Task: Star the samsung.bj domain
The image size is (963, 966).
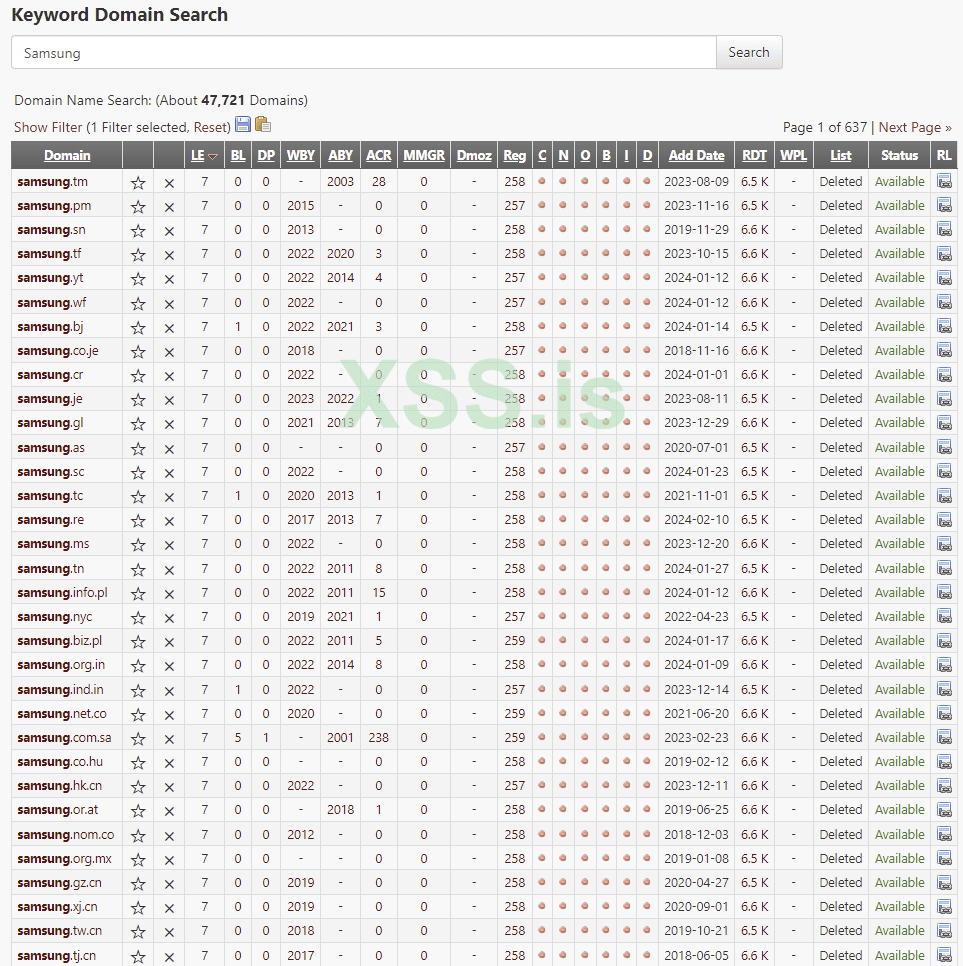Action: click(x=138, y=328)
